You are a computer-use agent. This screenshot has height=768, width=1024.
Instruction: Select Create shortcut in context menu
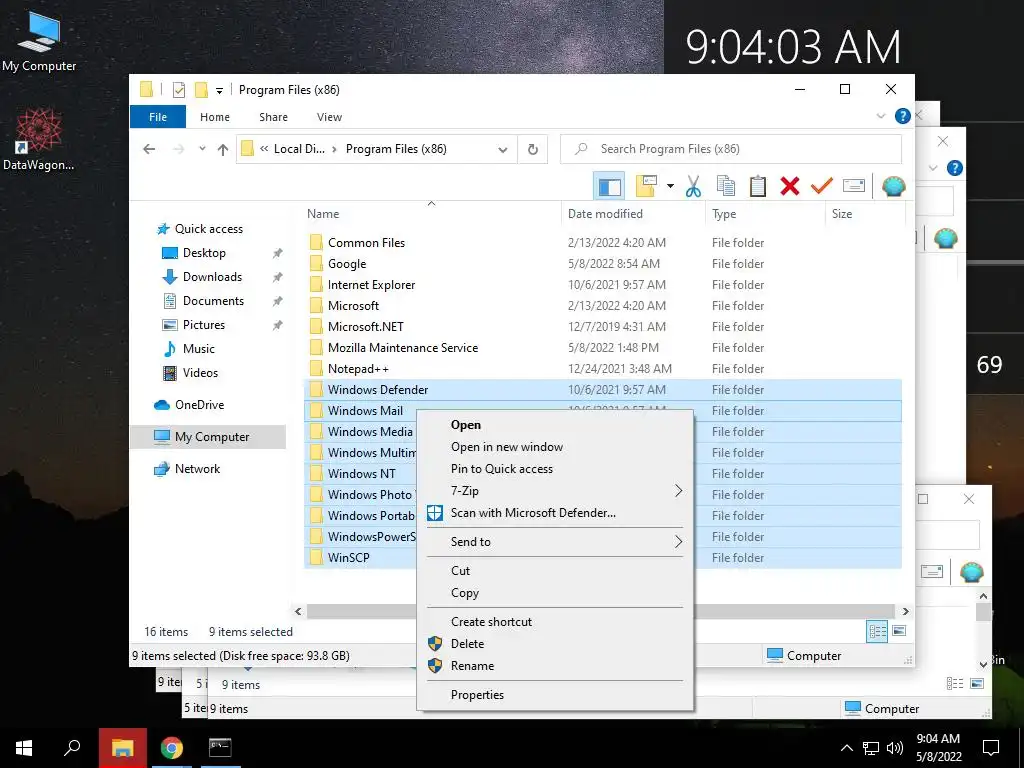pyautogui.click(x=555, y=622)
